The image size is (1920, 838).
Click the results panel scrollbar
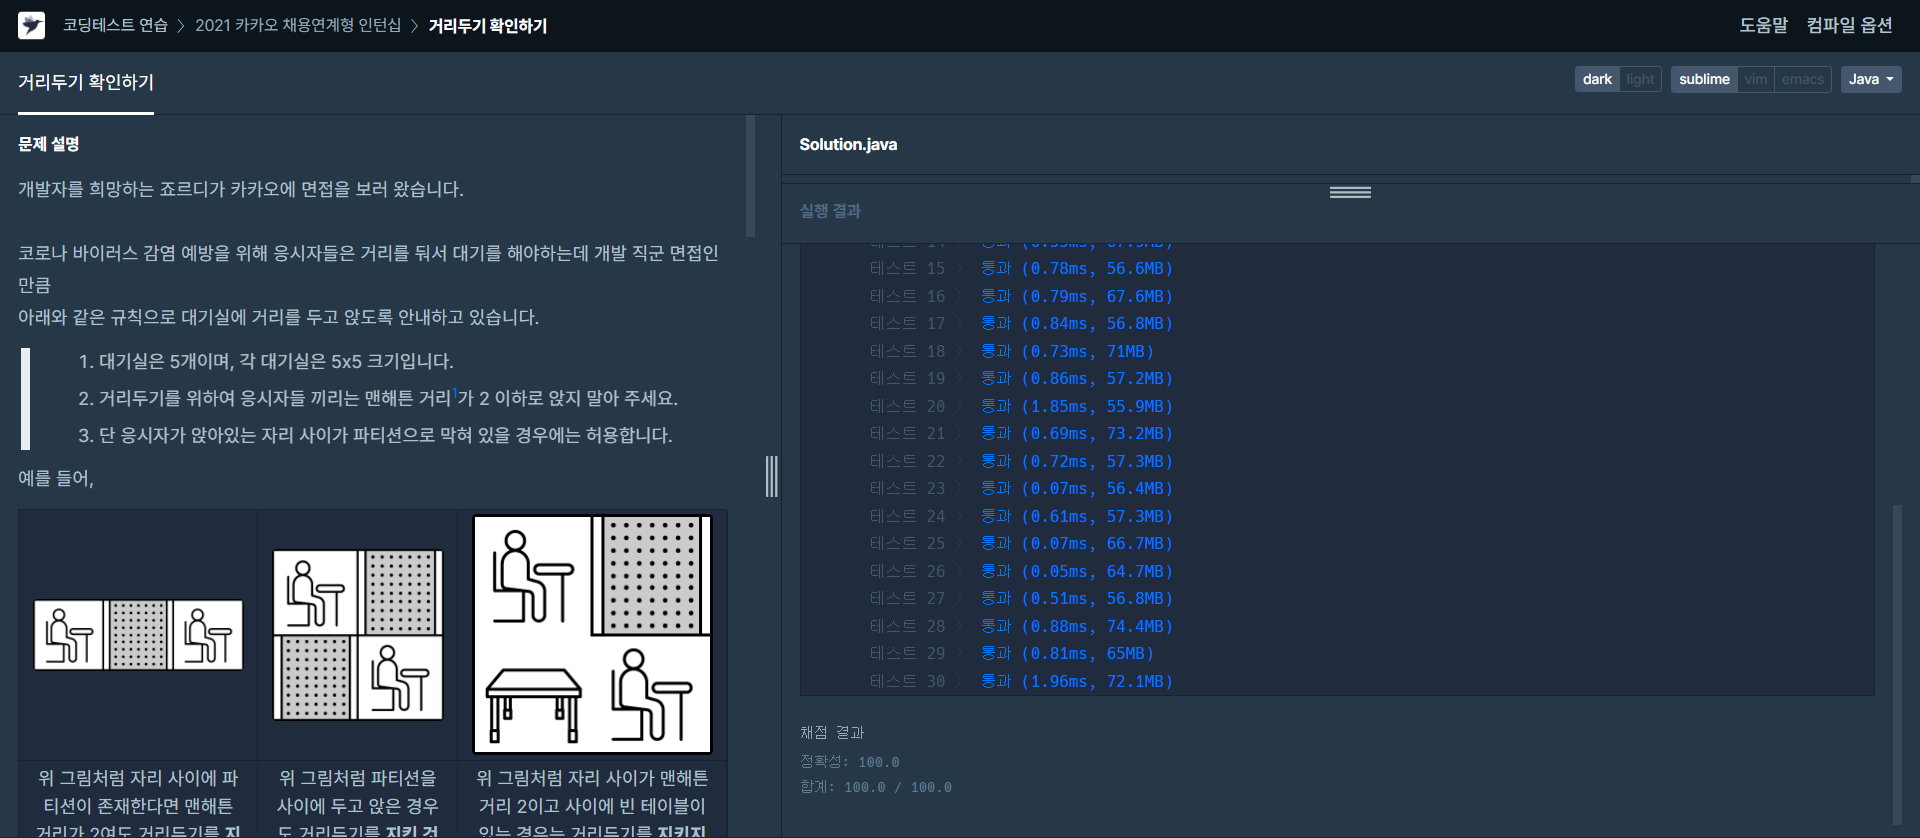(x=1897, y=664)
